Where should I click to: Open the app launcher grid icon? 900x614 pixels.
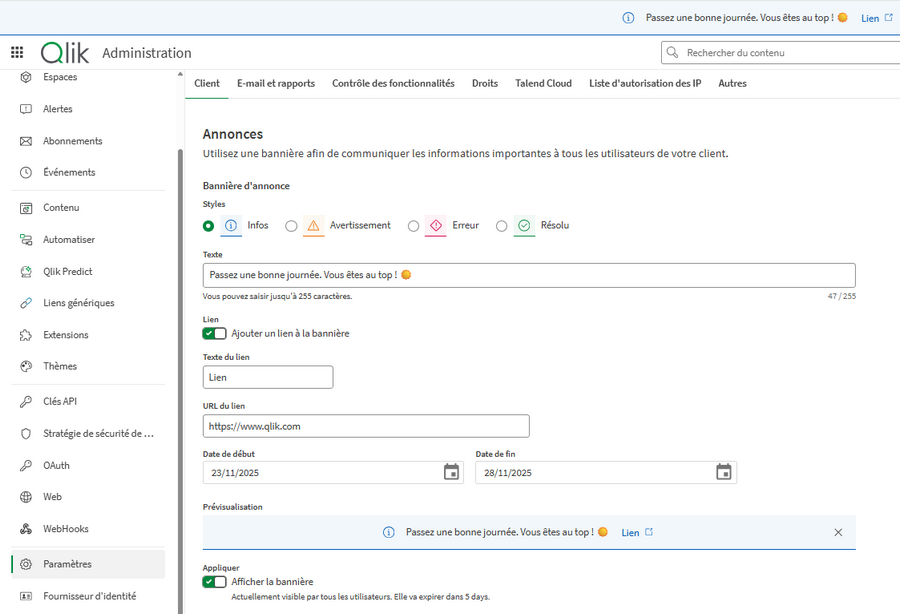click(17, 53)
